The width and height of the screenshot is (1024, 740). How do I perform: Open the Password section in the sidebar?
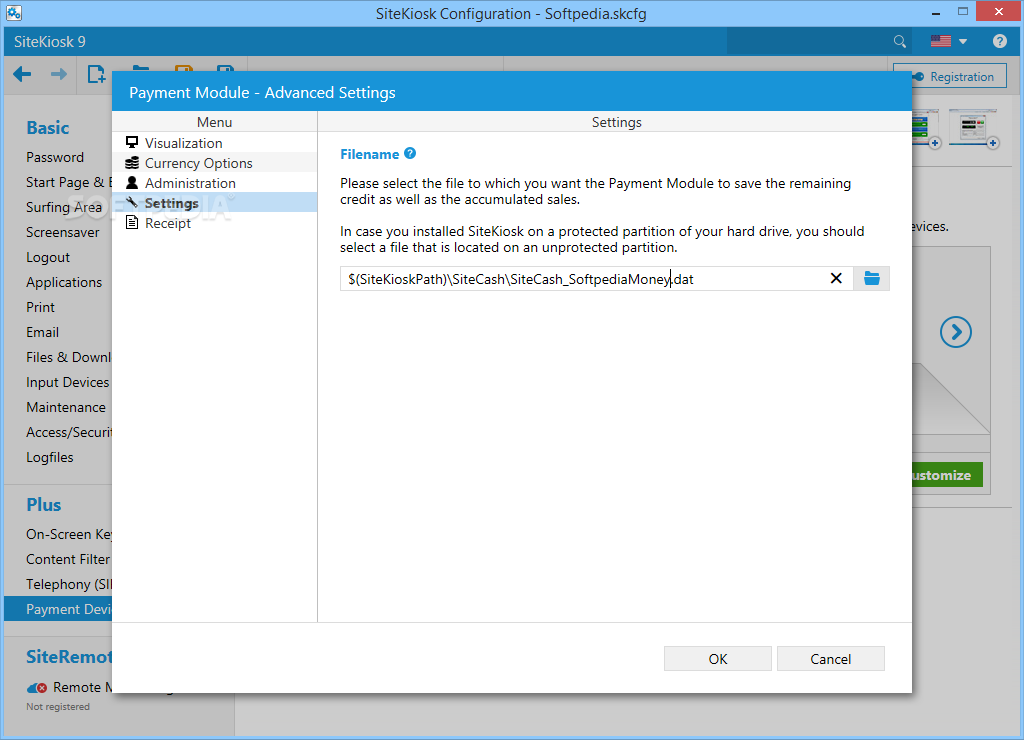(55, 157)
